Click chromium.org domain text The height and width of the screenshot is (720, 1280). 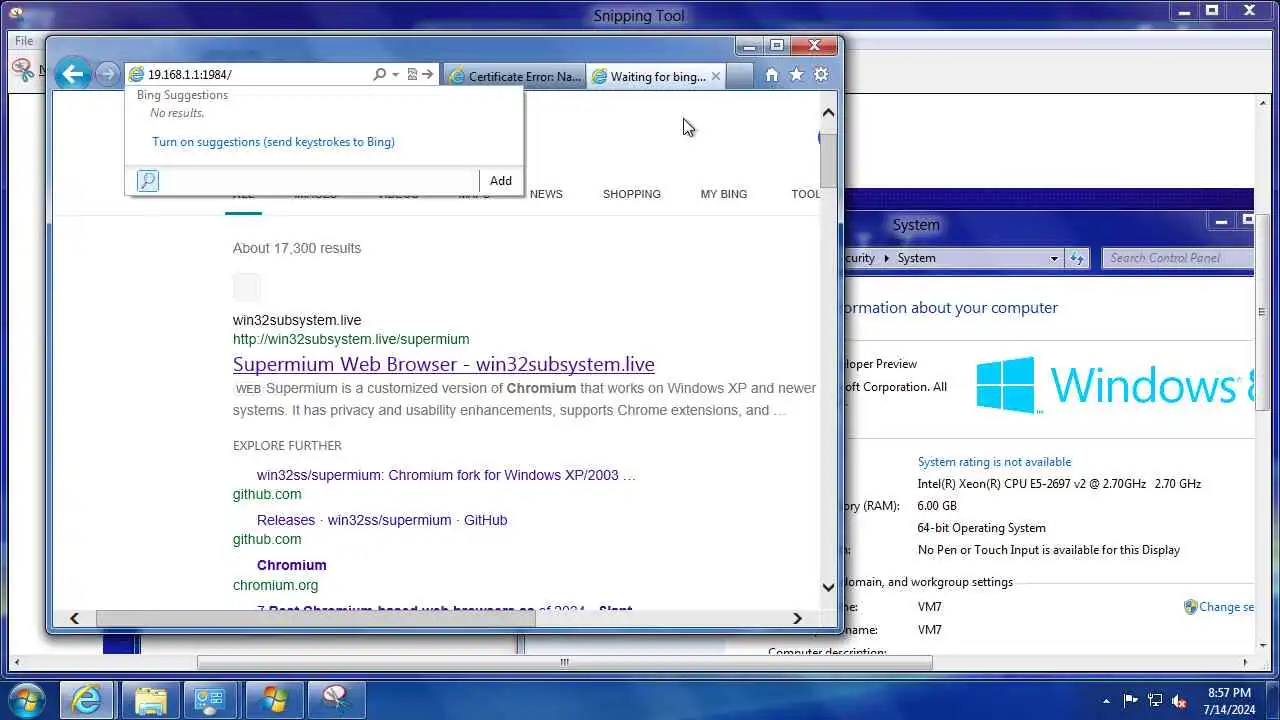pos(276,585)
